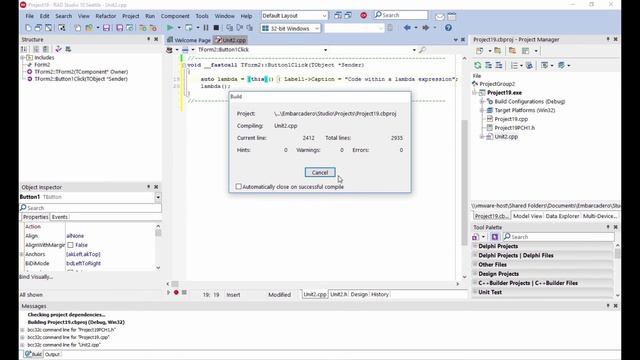Switch to the Model View tab
The image size is (640, 360).
527,216
